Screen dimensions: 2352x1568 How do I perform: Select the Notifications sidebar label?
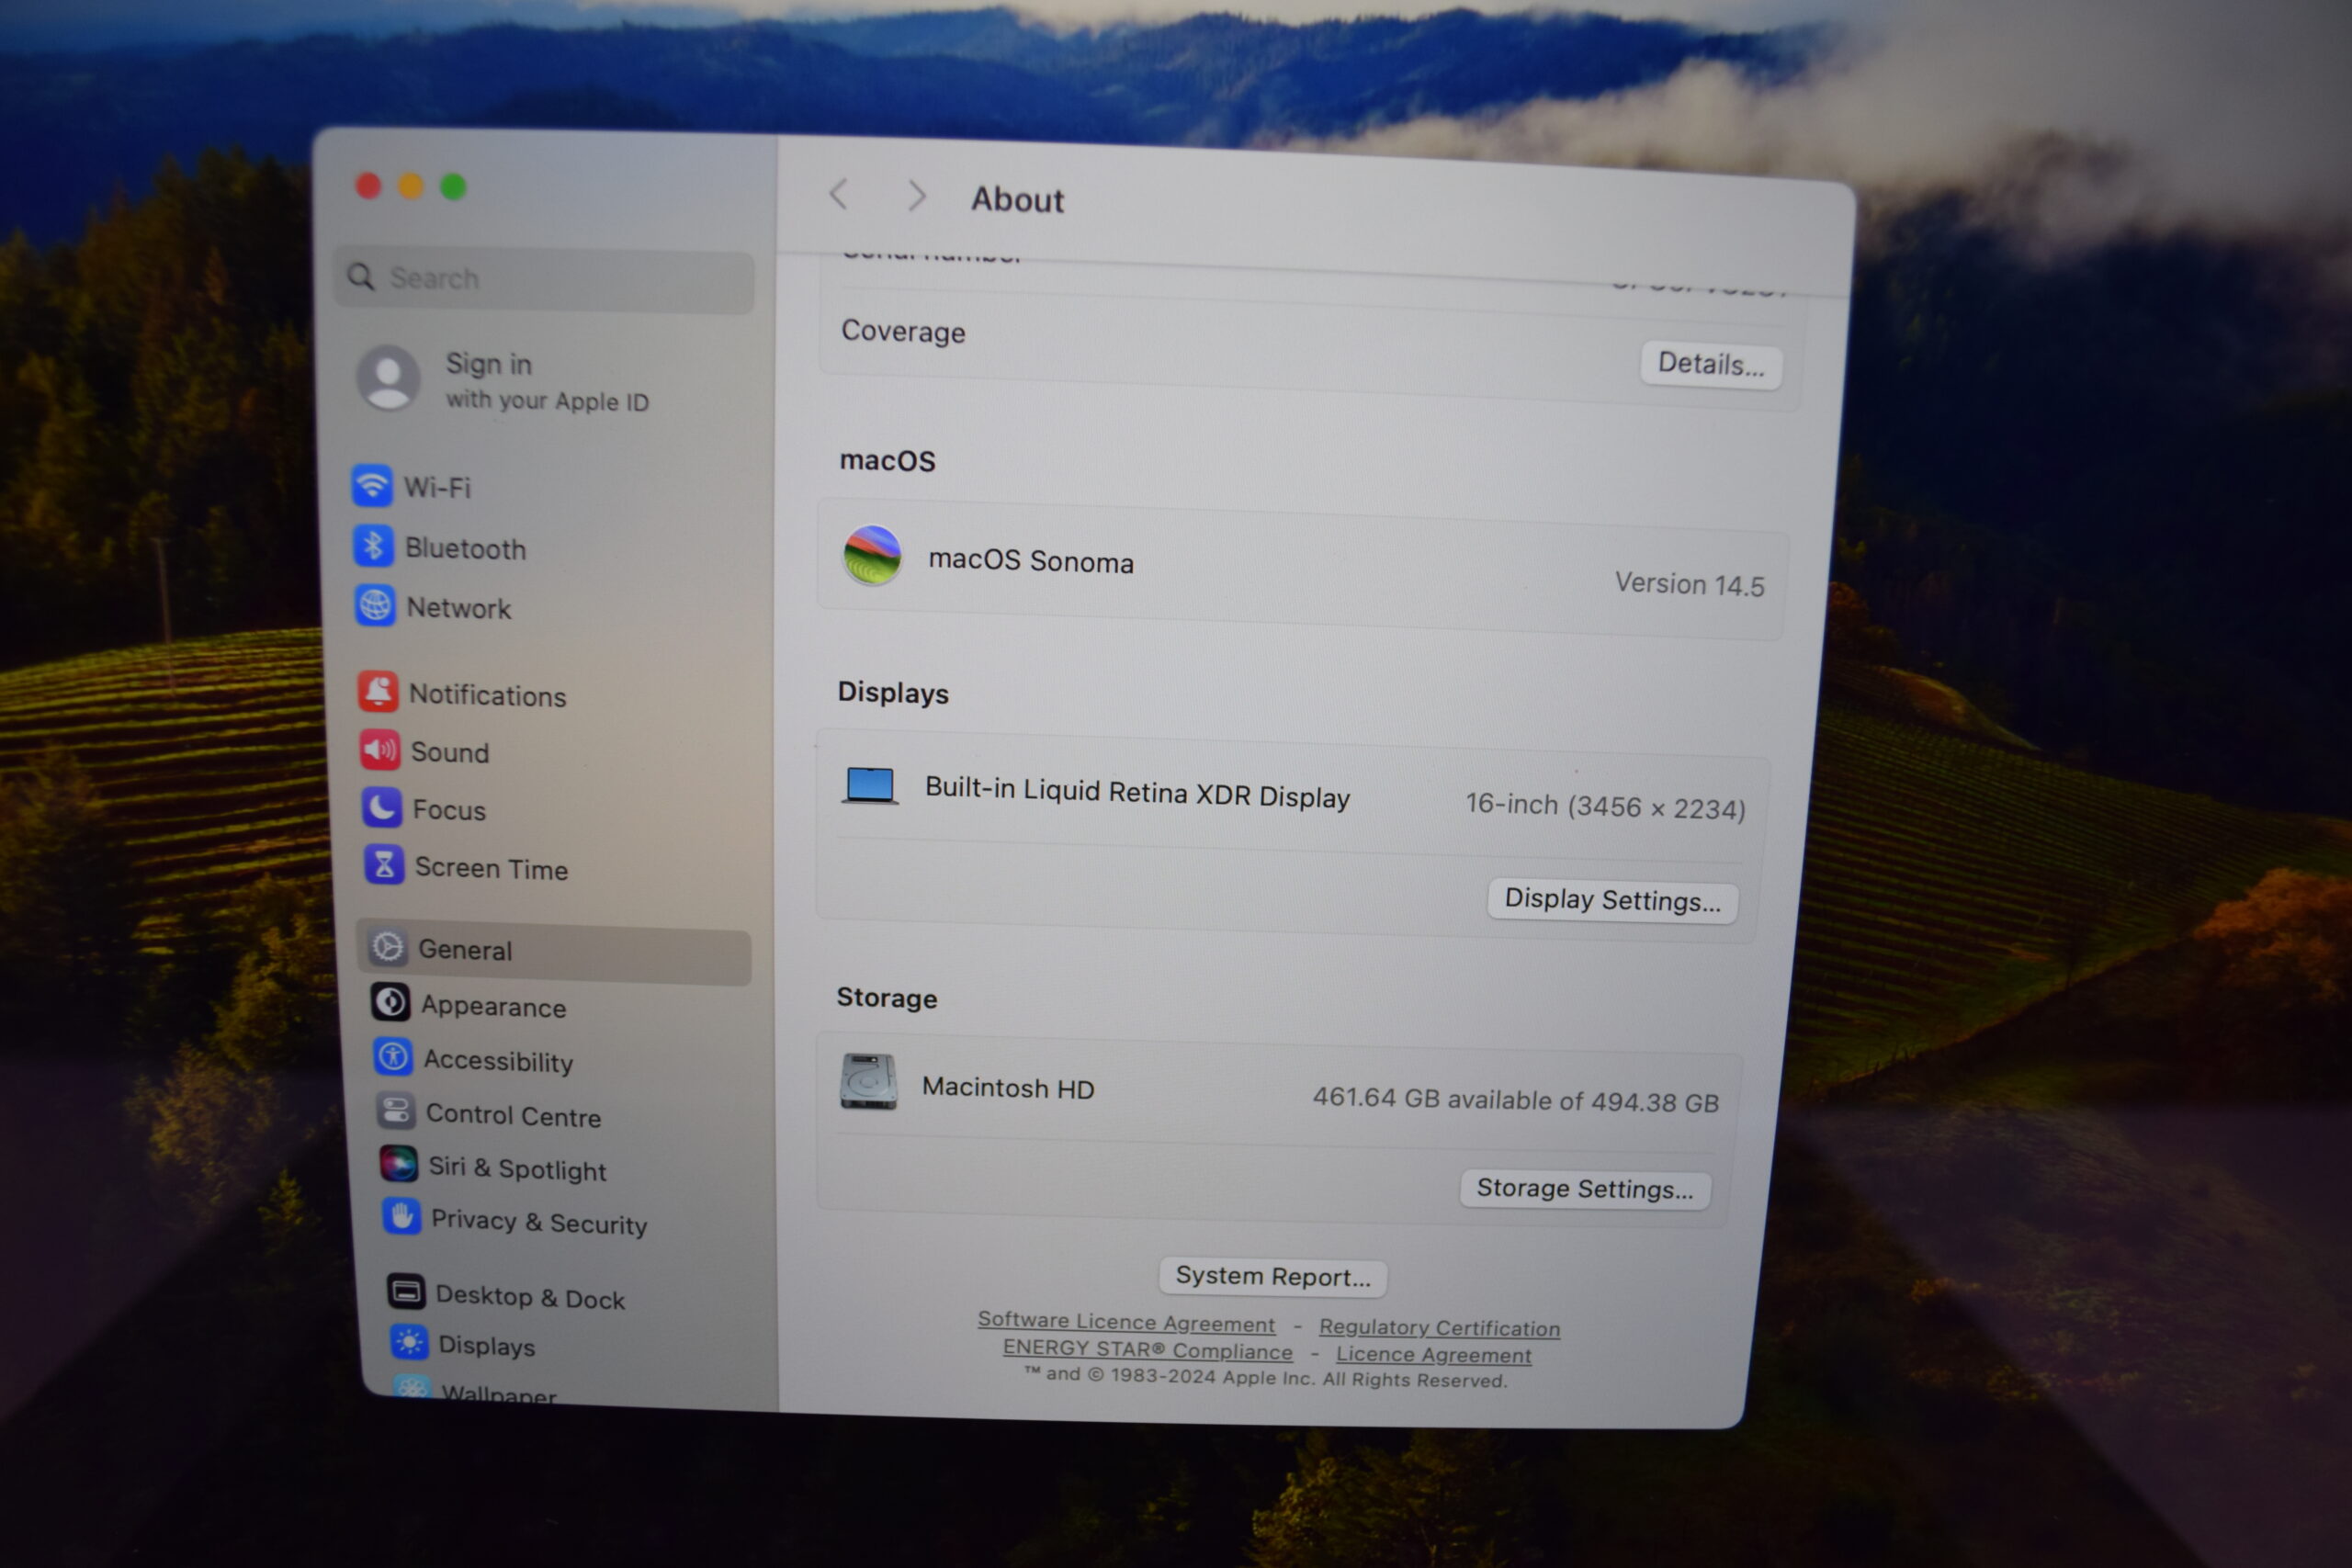[488, 695]
